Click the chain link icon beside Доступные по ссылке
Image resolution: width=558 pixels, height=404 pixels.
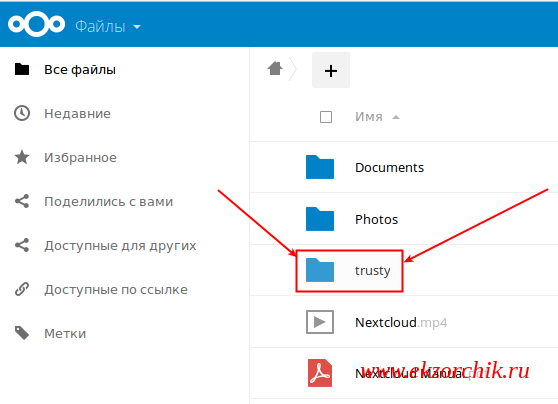coord(22,289)
